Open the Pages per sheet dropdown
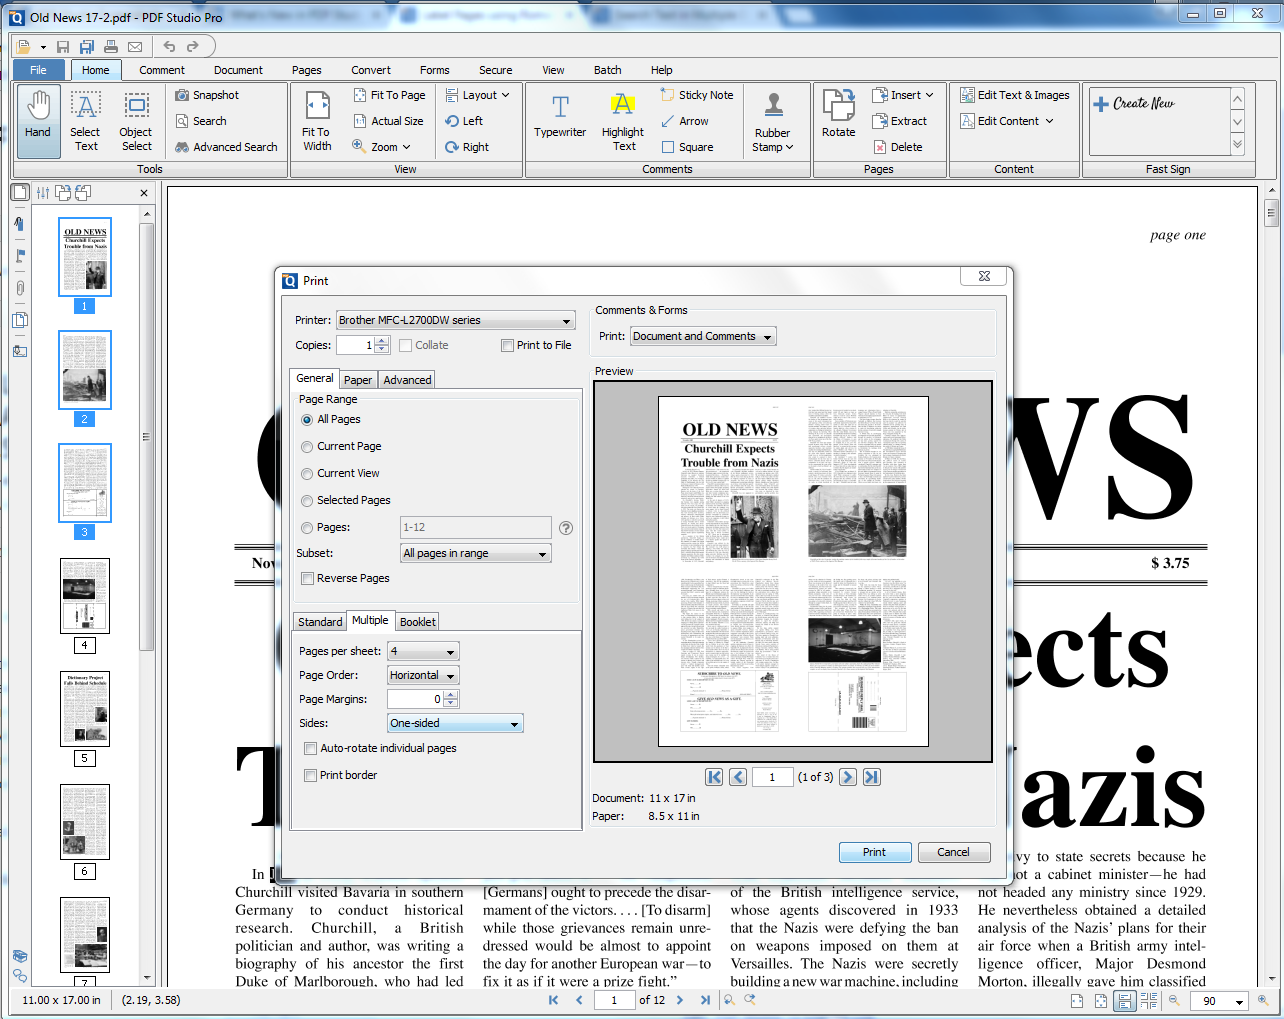The width and height of the screenshot is (1284, 1019). (423, 651)
